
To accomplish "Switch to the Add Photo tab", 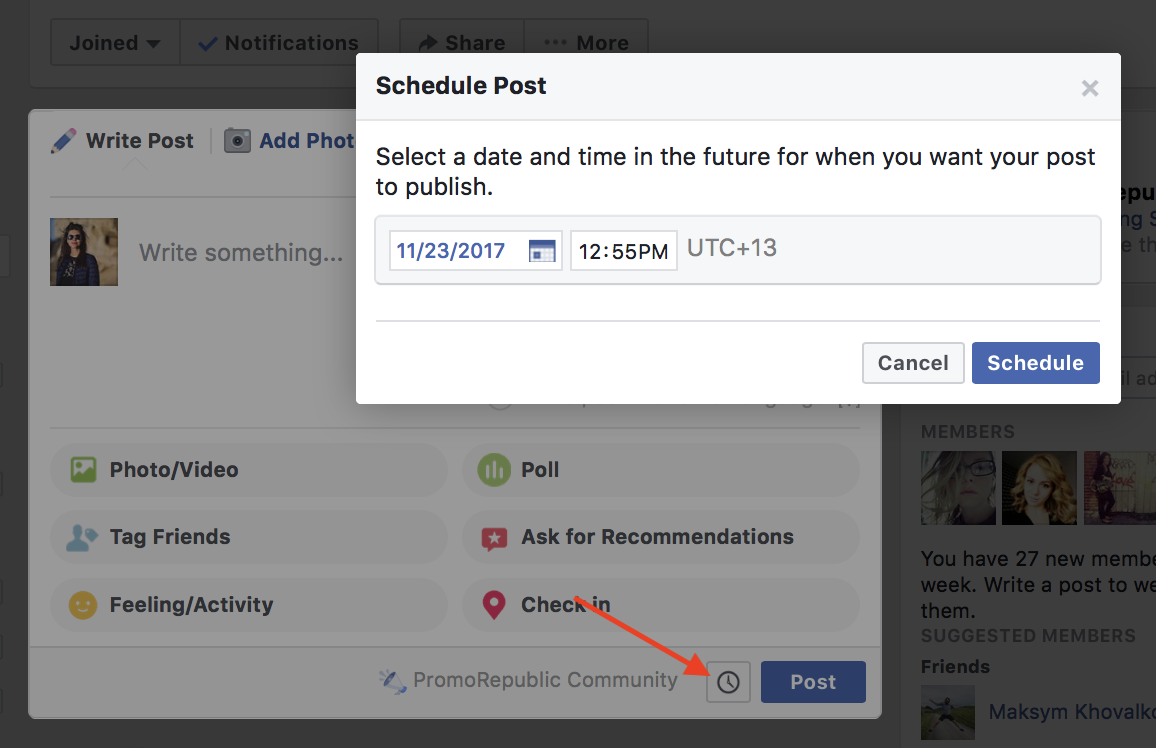I will coord(290,141).
